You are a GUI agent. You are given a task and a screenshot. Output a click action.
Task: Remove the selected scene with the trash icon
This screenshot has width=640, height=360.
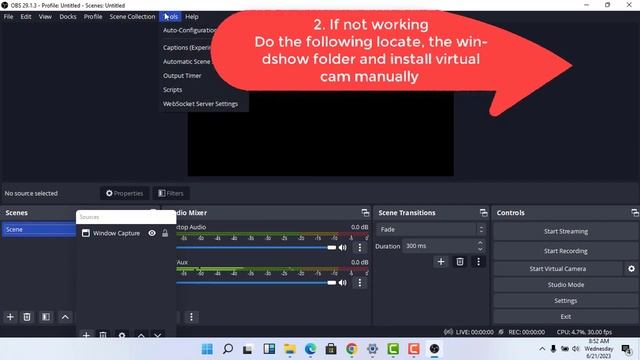27,317
